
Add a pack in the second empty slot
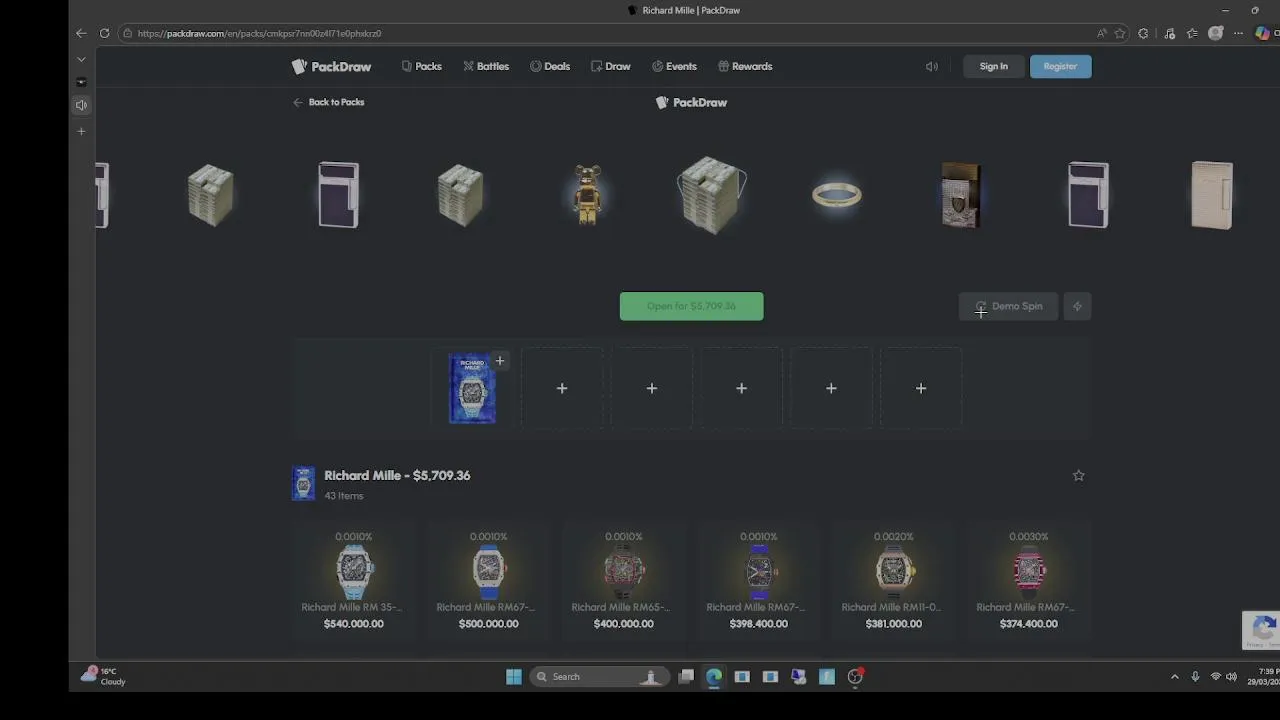pos(562,388)
